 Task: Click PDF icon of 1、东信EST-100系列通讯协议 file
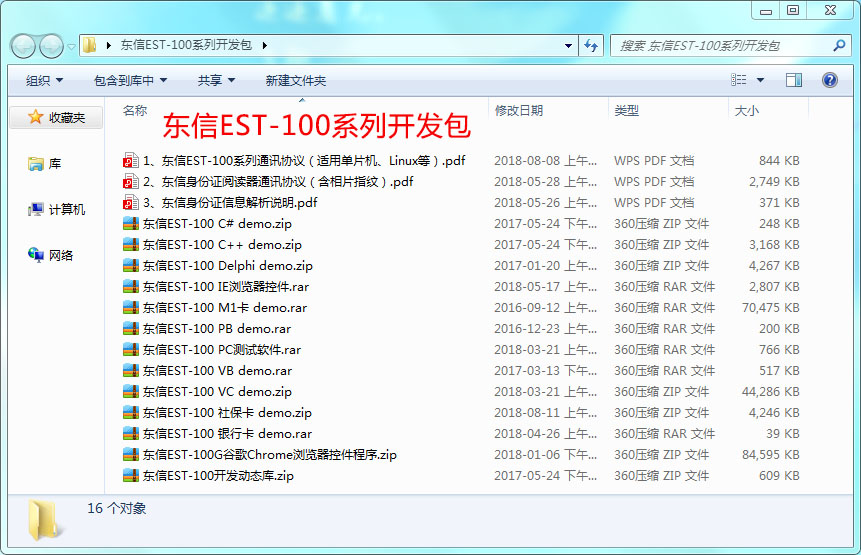pyautogui.click(x=131, y=160)
